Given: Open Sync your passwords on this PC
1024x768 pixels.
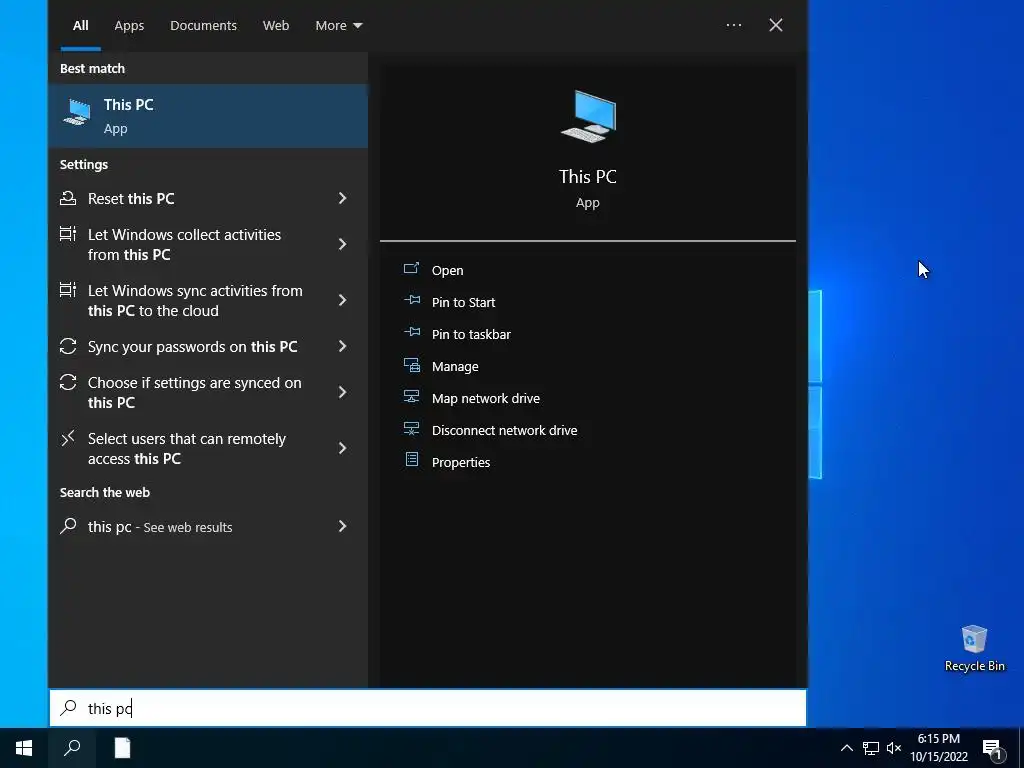Looking at the screenshot, I should (208, 346).
